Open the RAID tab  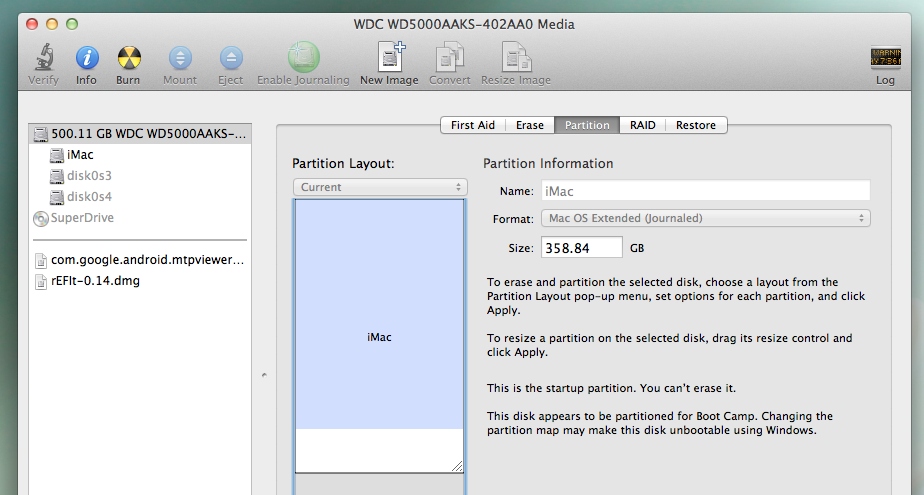[642, 125]
